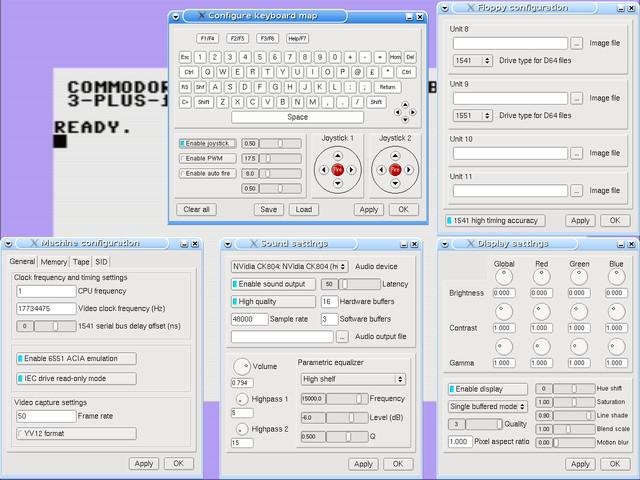Click the Global Brightness knob
640x480 pixels.
pos(504,277)
